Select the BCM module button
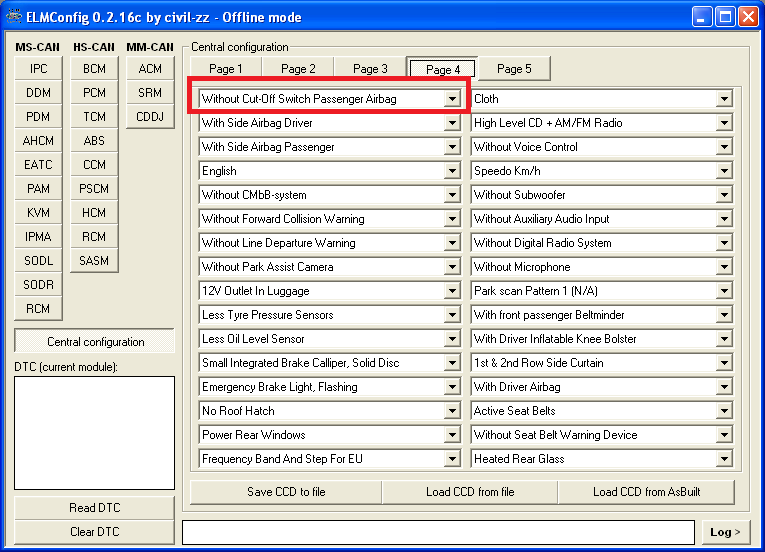This screenshot has height=552, width=765. point(94,69)
